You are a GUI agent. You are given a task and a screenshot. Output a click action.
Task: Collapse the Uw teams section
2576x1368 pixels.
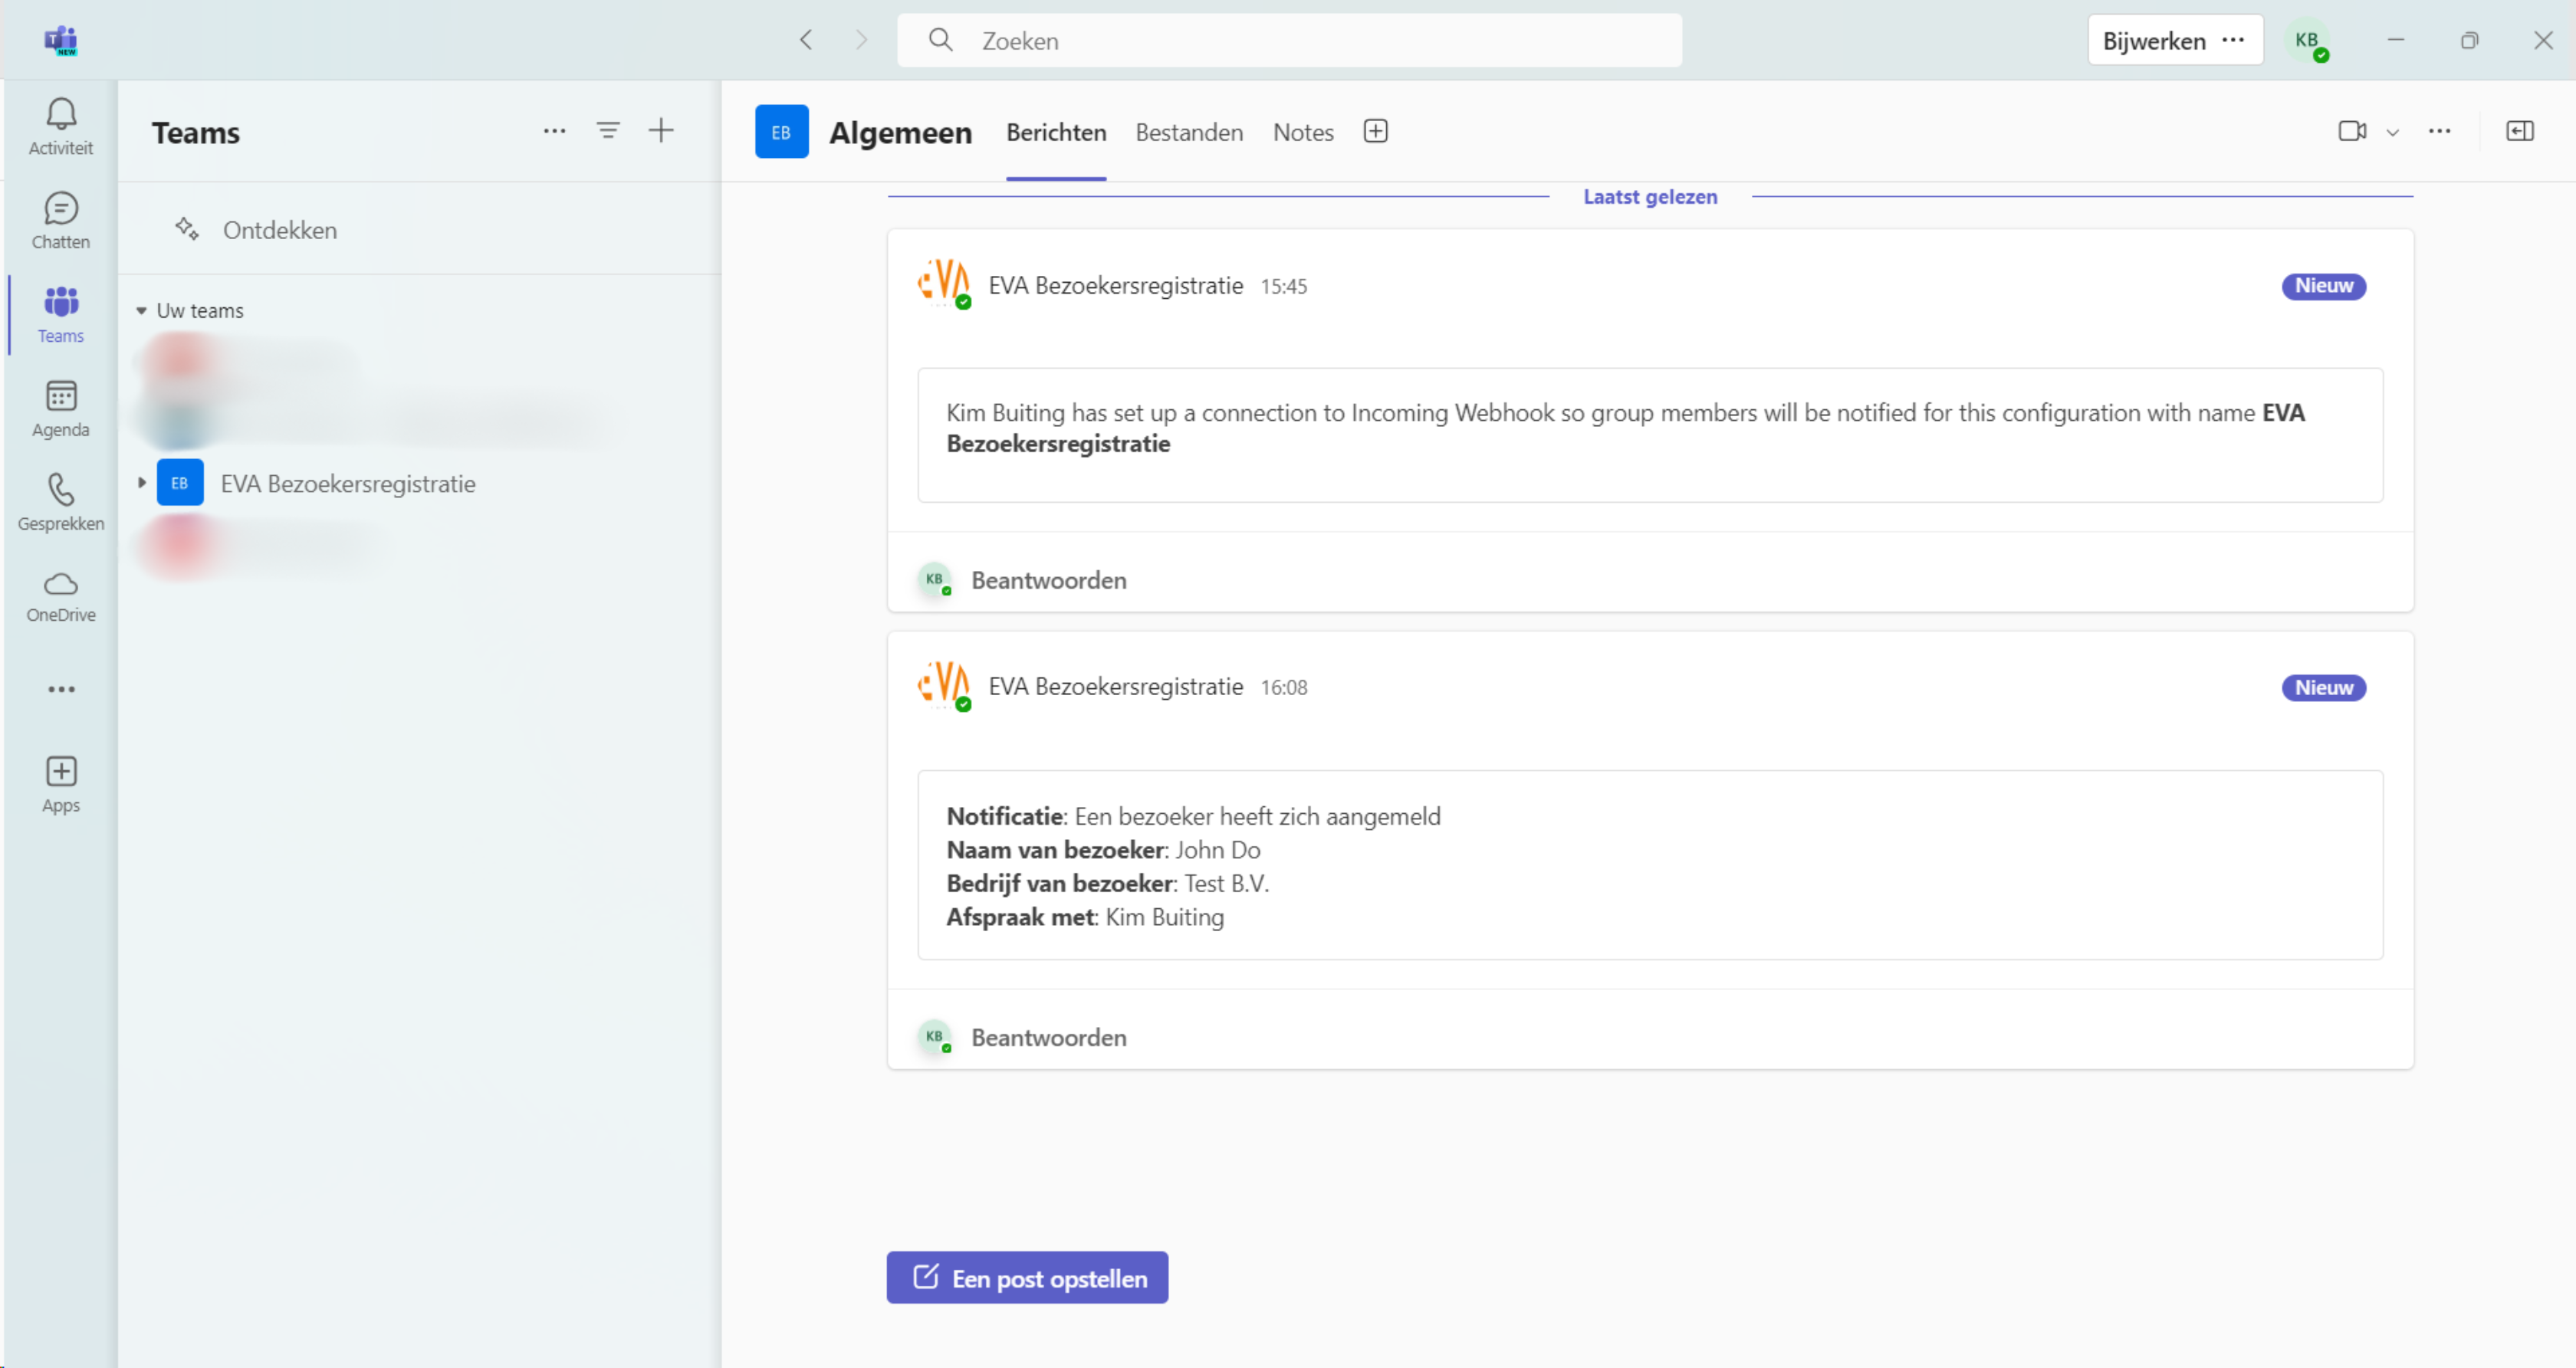[142, 311]
